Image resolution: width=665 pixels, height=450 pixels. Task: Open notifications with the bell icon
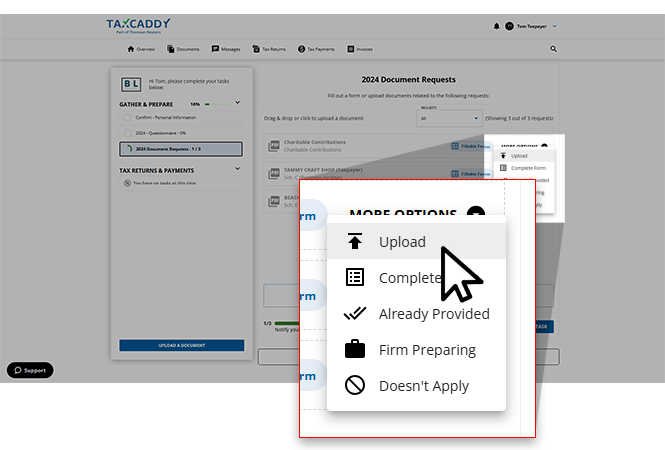tap(496, 26)
